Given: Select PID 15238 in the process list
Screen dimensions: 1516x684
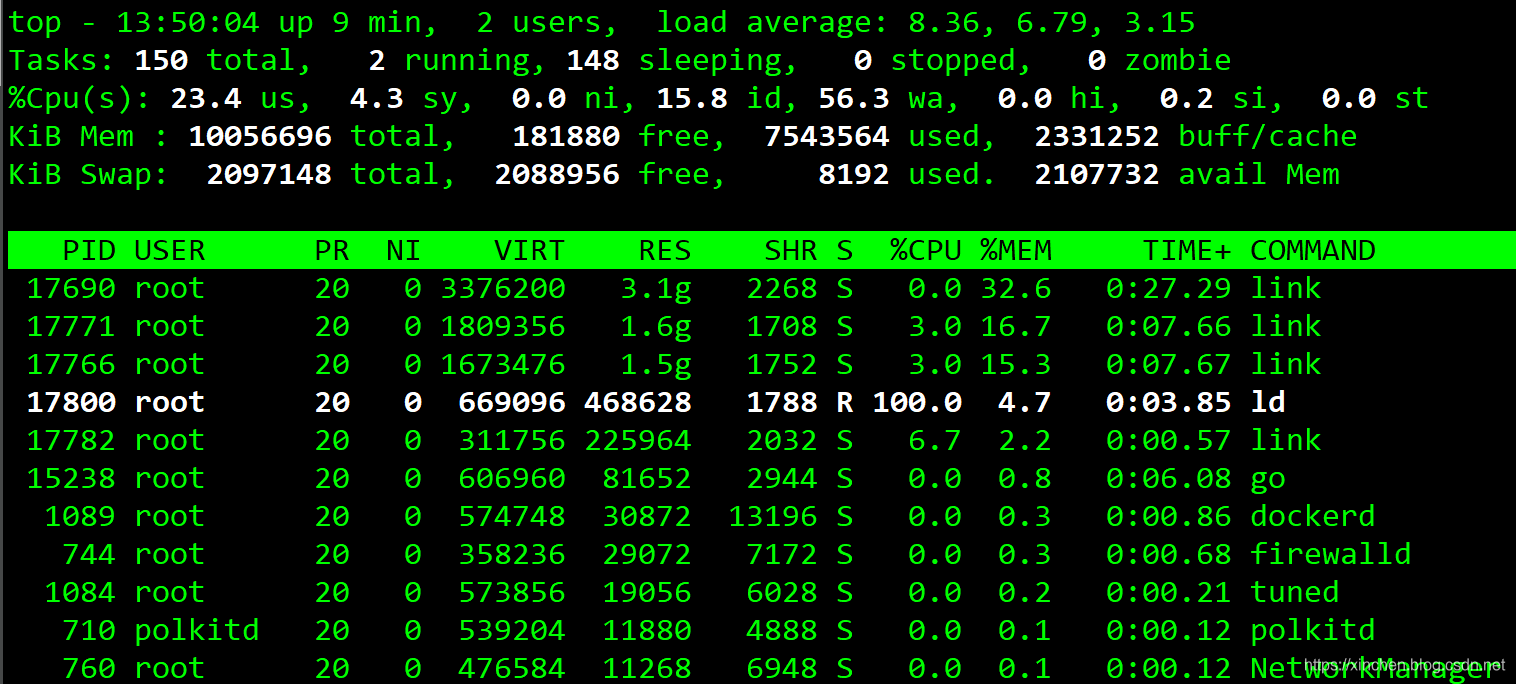Looking at the screenshot, I should click(x=71, y=478).
